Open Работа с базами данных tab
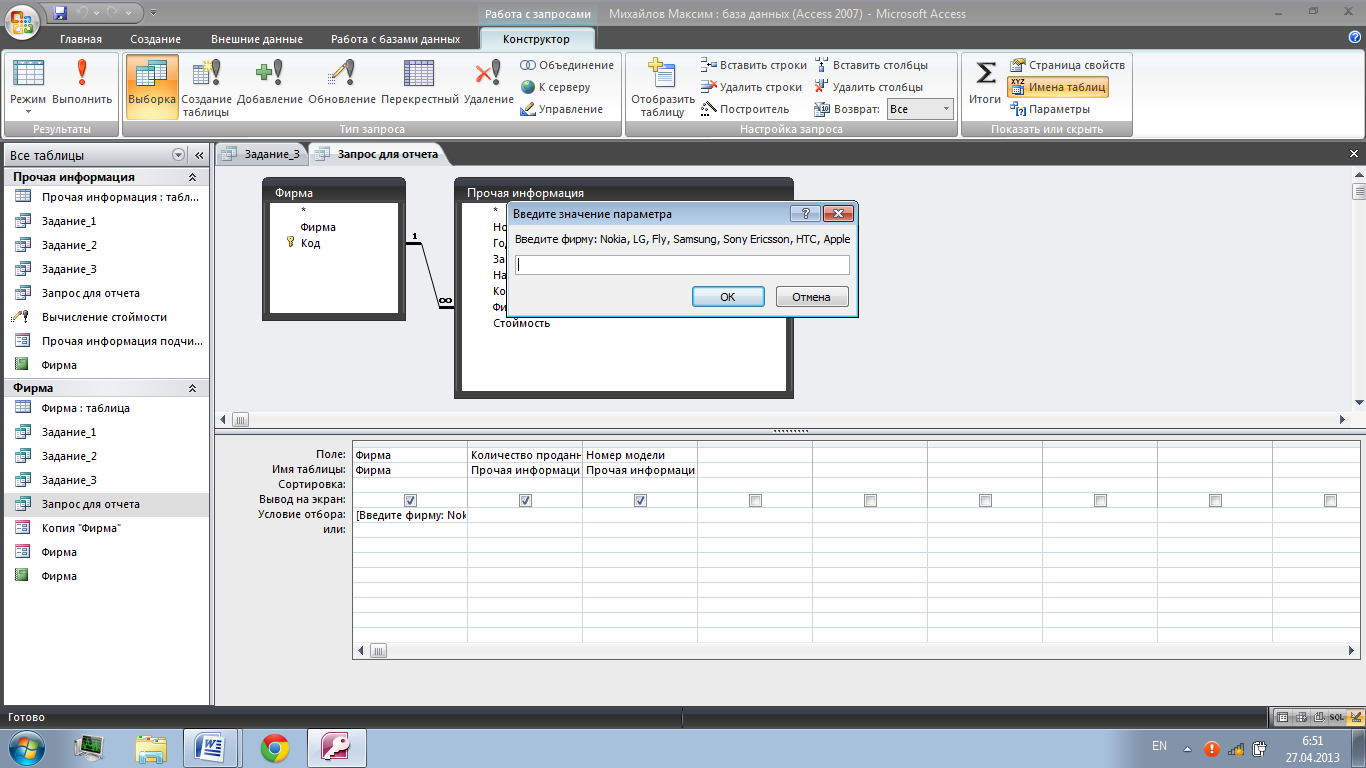This screenshot has height=768, width=1366. point(396,39)
